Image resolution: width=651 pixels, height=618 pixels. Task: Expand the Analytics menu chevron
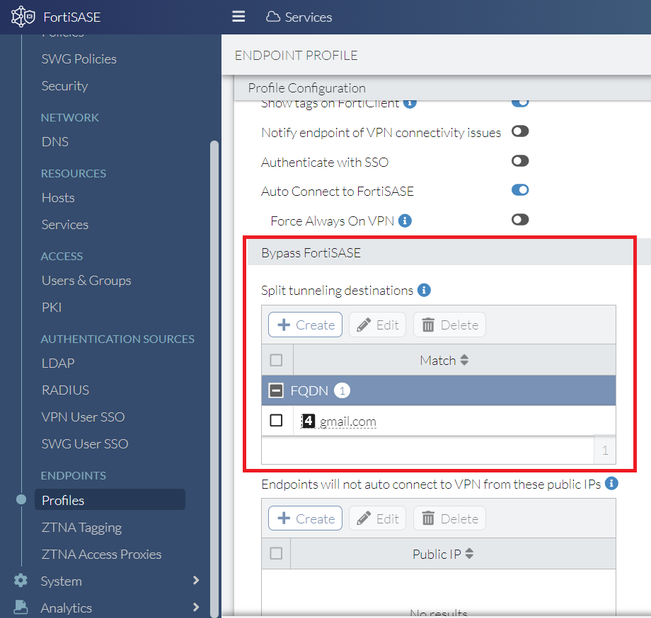coord(196,607)
